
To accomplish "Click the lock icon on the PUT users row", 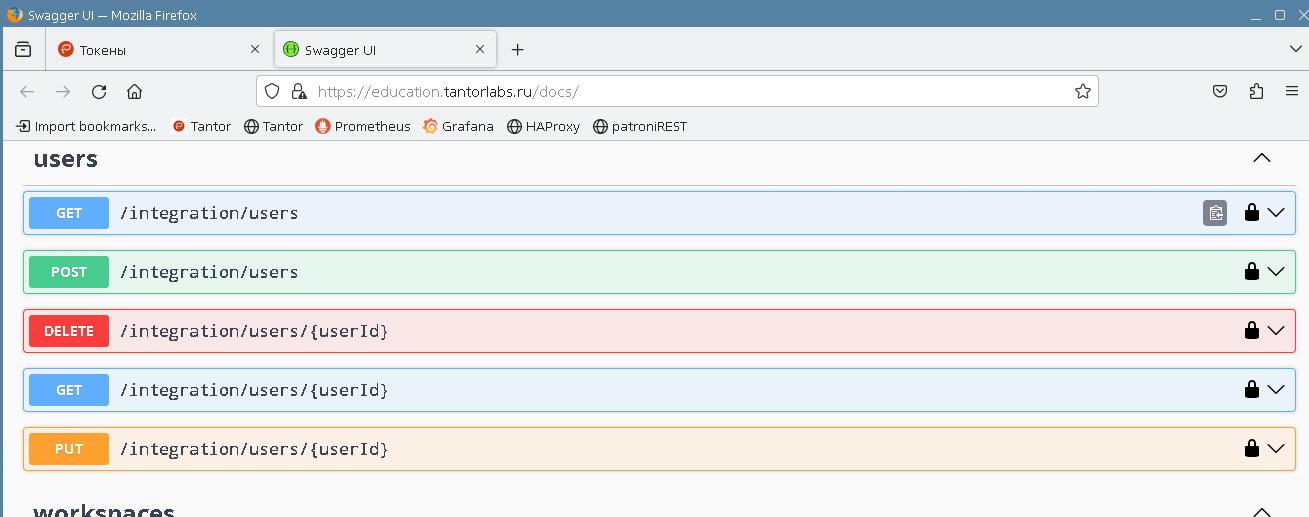I will [x=1251, y=449].
